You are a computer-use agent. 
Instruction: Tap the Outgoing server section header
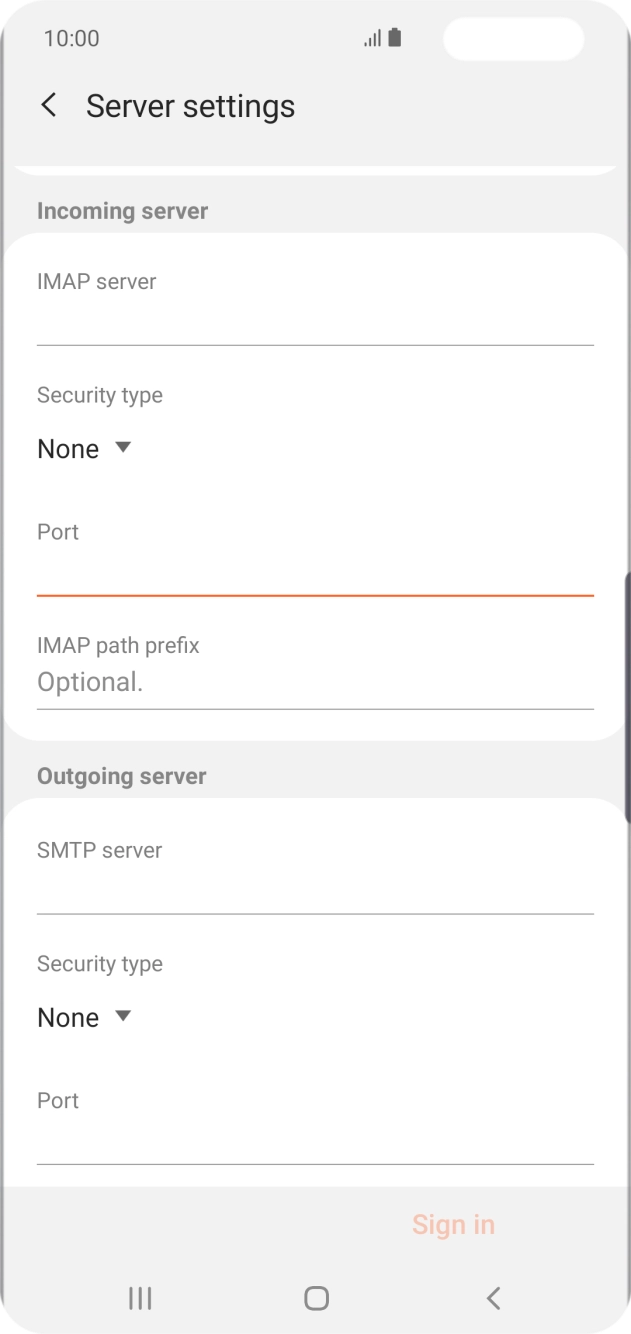click(x=121, y=775)
